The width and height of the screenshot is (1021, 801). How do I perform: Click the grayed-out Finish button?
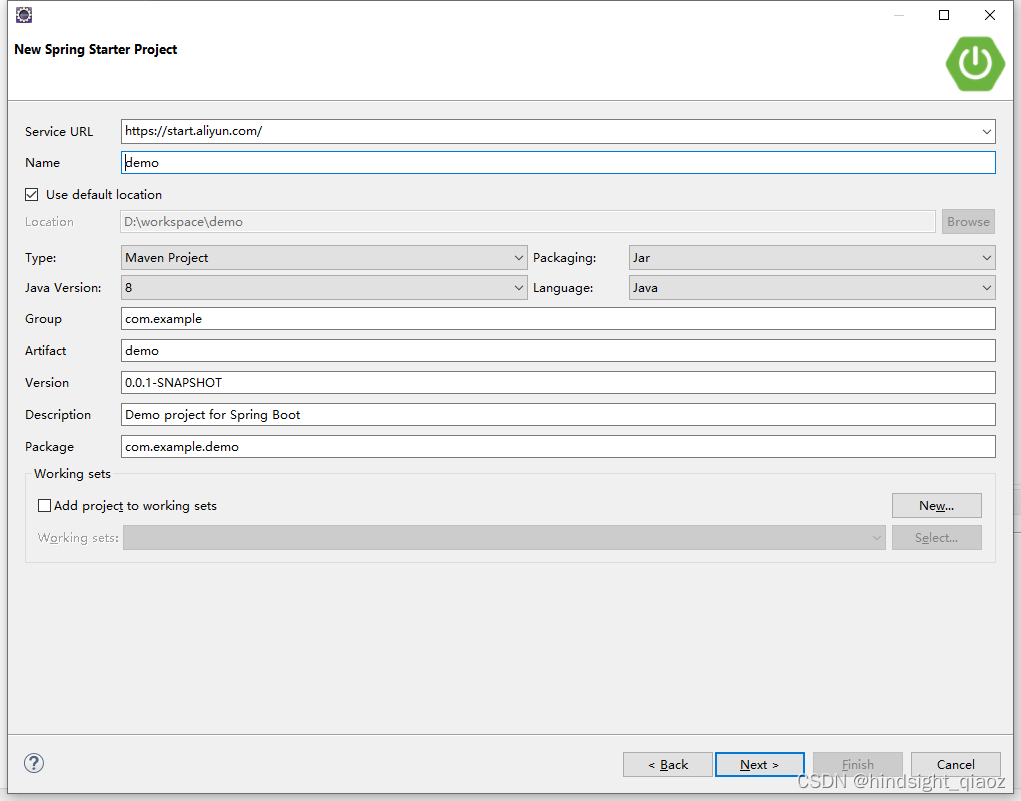(x=858, y=765)
